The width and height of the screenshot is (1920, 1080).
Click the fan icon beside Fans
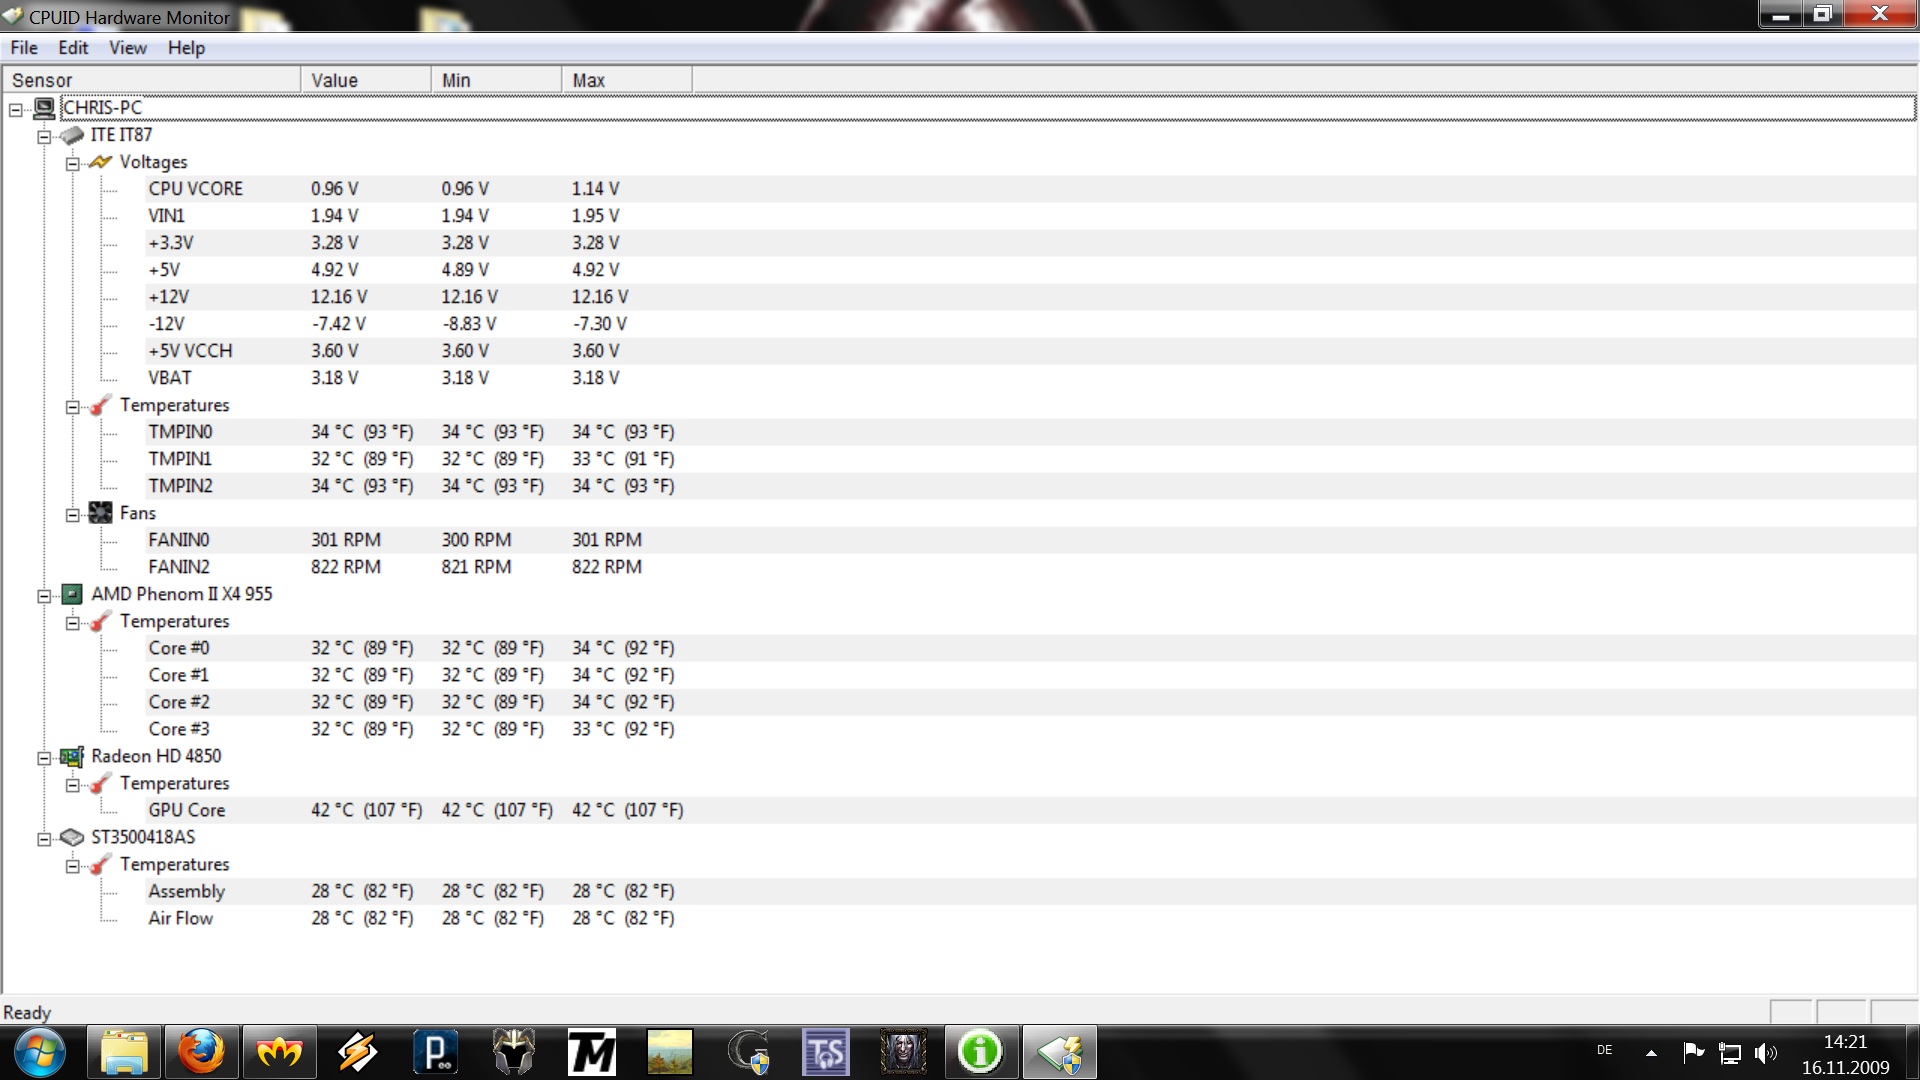pyautogui.click(x=100, y=512)
